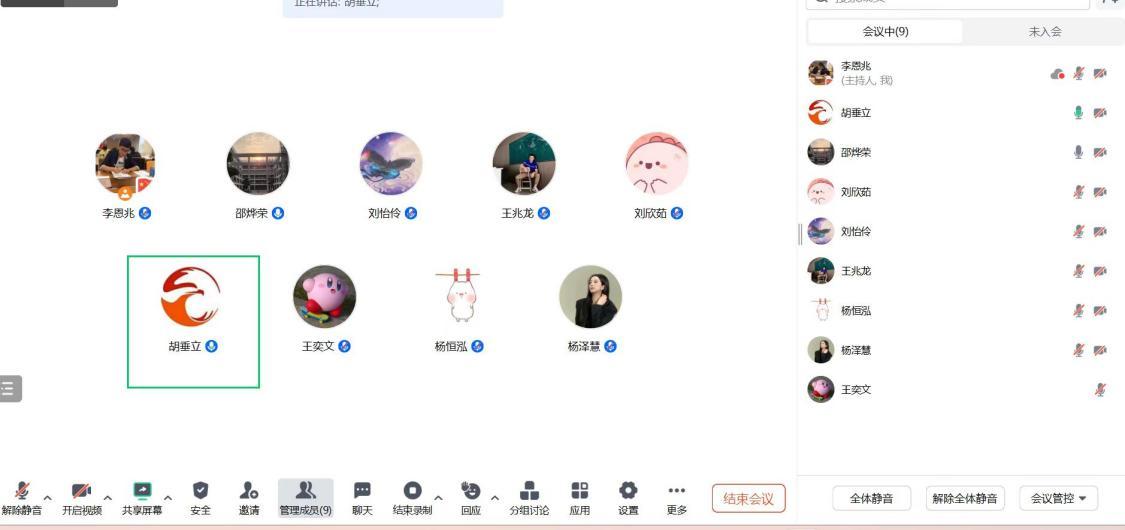Image resolution: width=1125 pixels, height=530 pixels.
Task: Open the 会议管控 dropdown
Action: click(1058, 498)
